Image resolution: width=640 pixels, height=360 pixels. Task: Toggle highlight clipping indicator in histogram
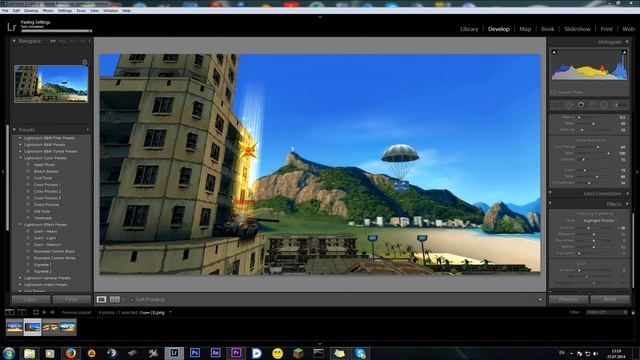coord(624,52)
